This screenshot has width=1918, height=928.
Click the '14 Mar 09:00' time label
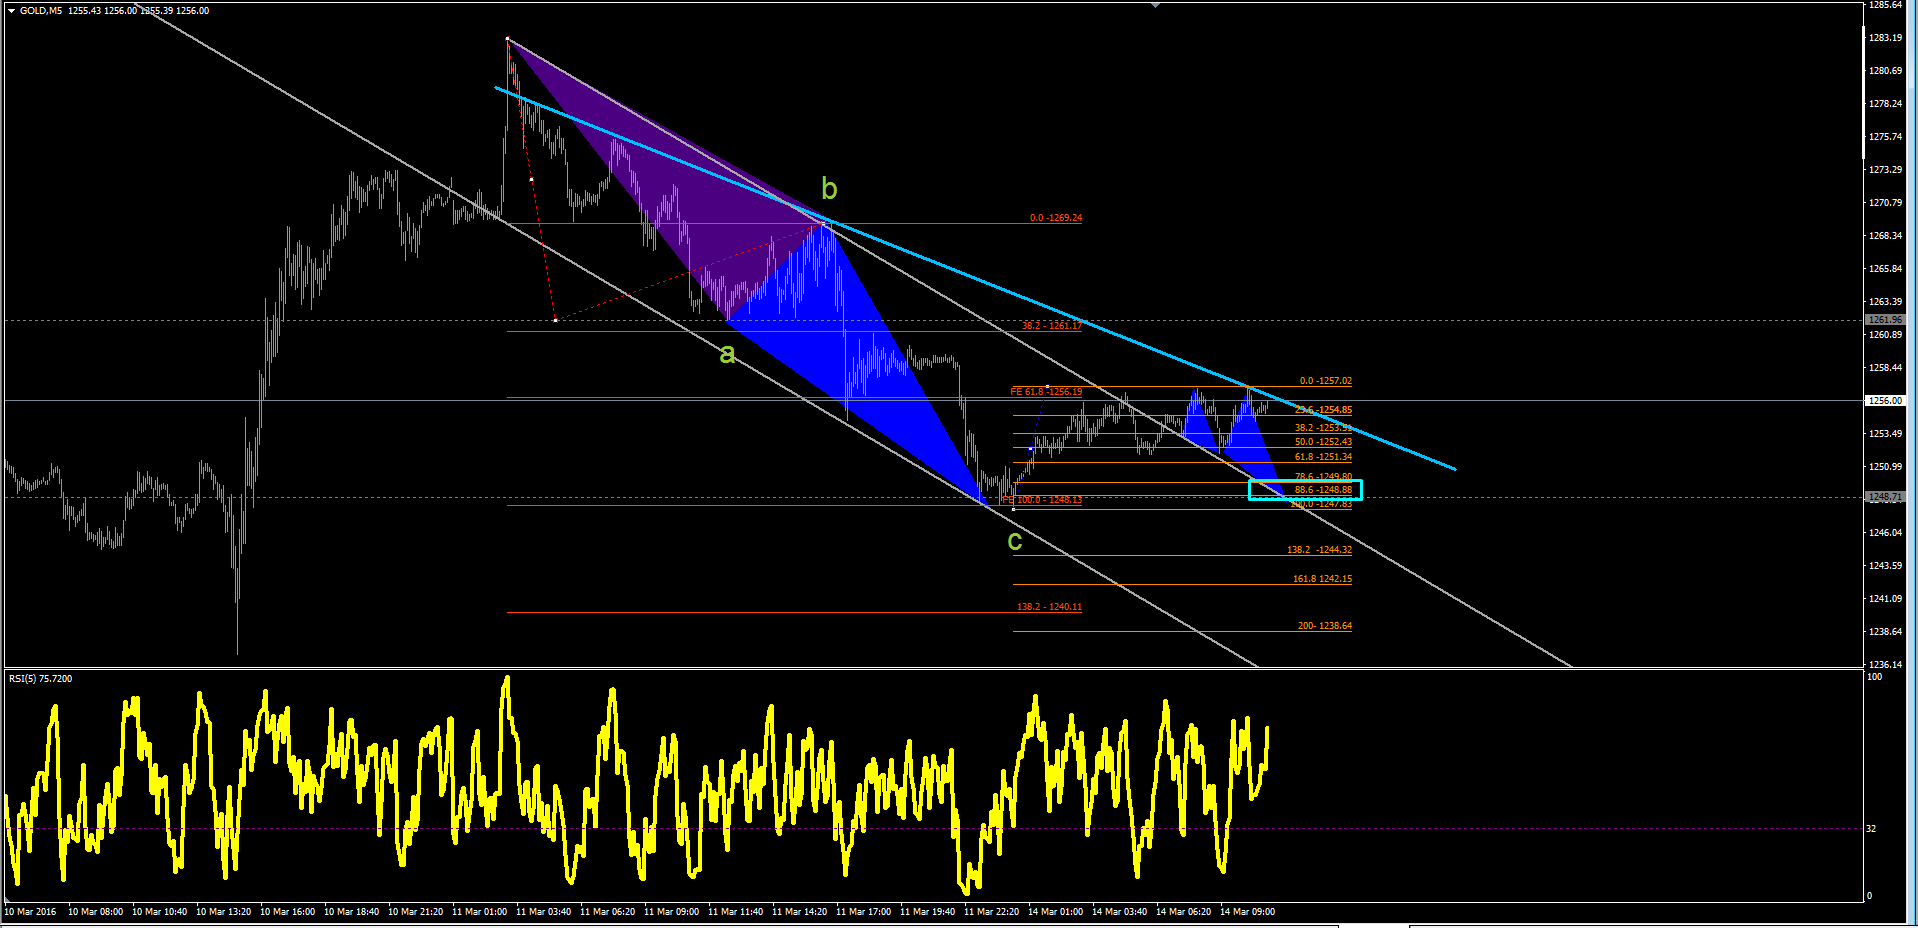pos(1248,912)
